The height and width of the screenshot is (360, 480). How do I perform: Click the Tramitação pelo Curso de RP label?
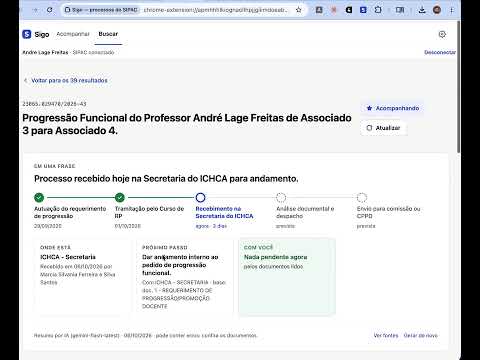point(149,212)
